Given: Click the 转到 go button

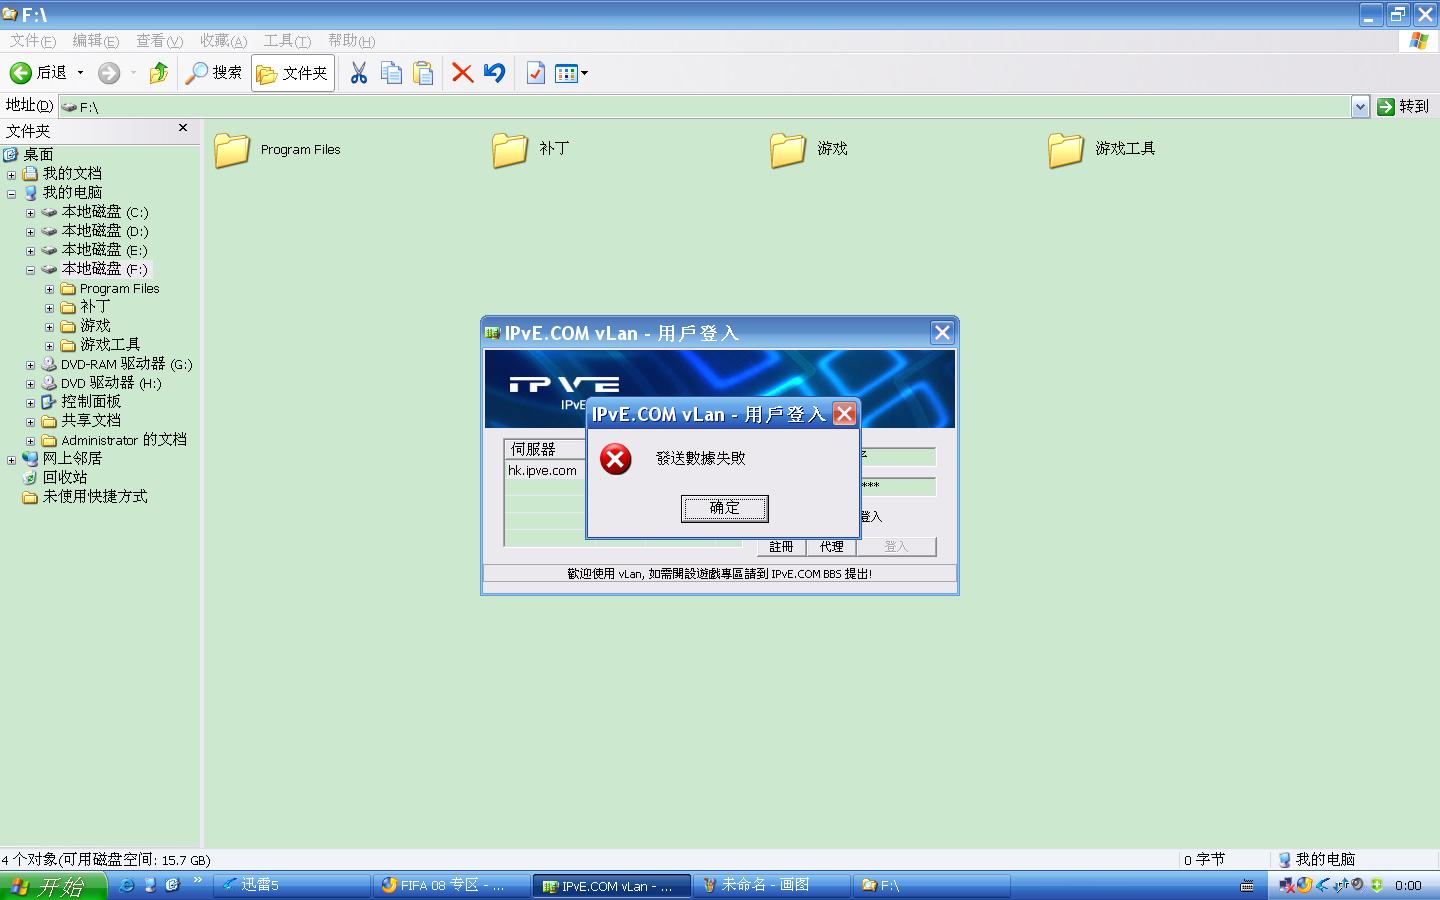Looking at the screenshot, I should pos(1403,107).
